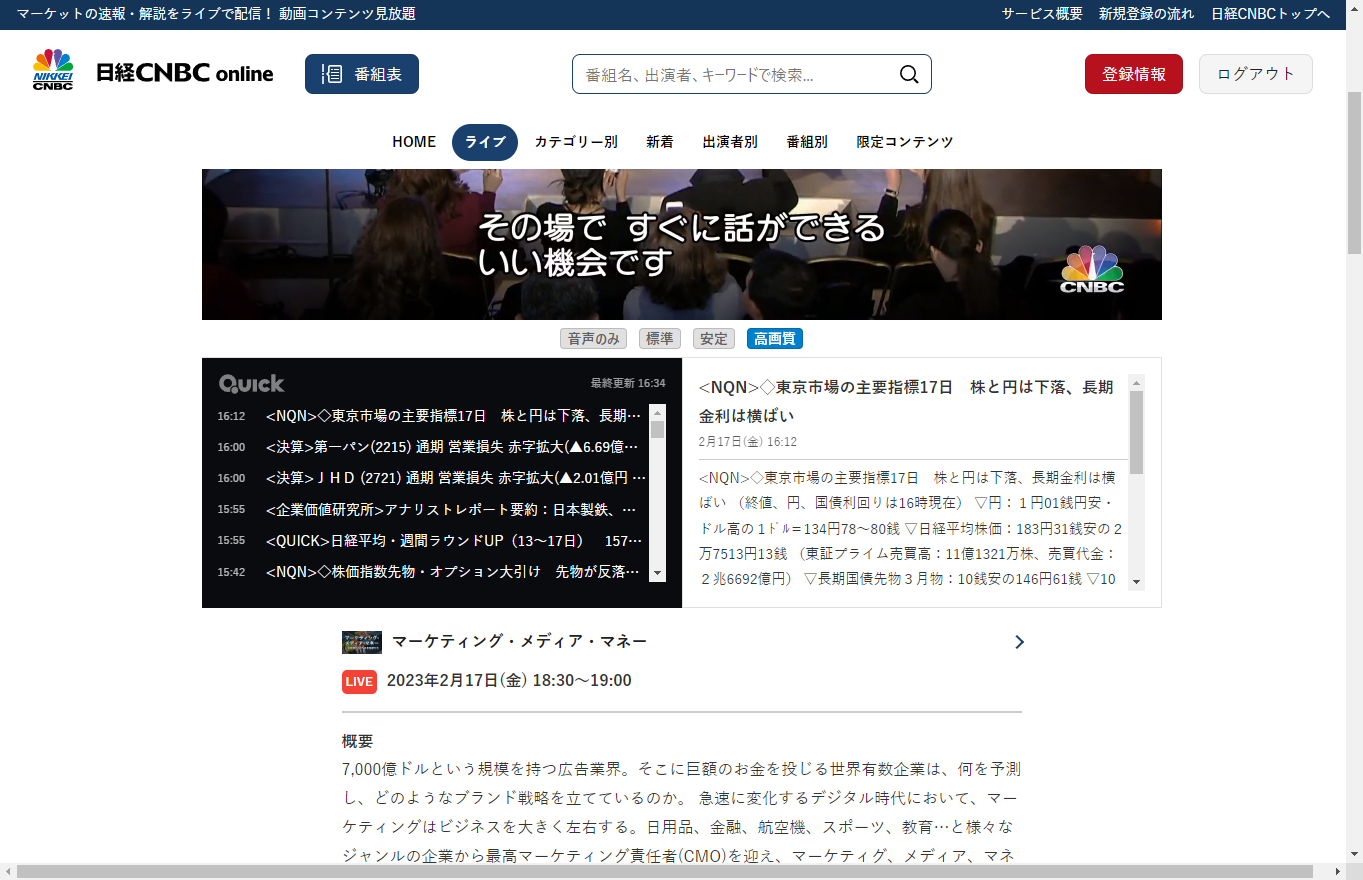Click the article pane scroll-up arrow
Screen dimensions: 1363x880
(1136, 382)
